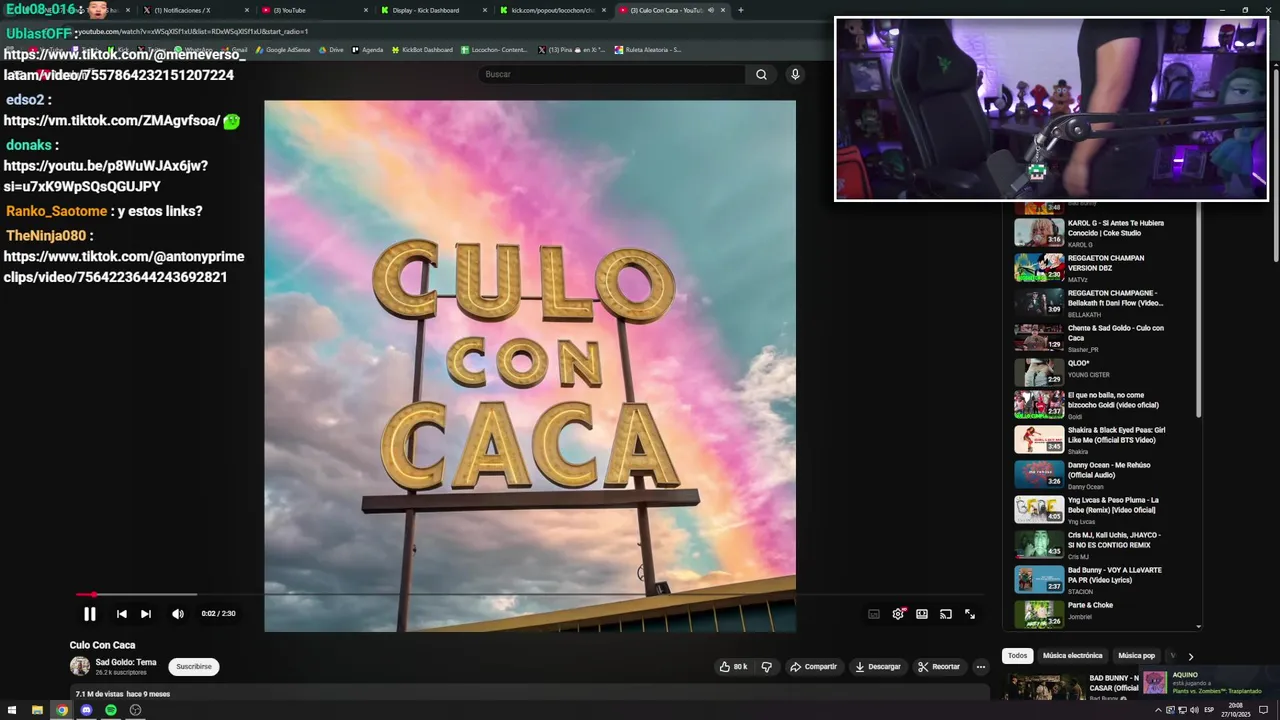This screenshot has height=720, width=1280.
Task: Play Cris MJ SI NO ES CONTIGO REMIX
Action: click(1090, 545)
